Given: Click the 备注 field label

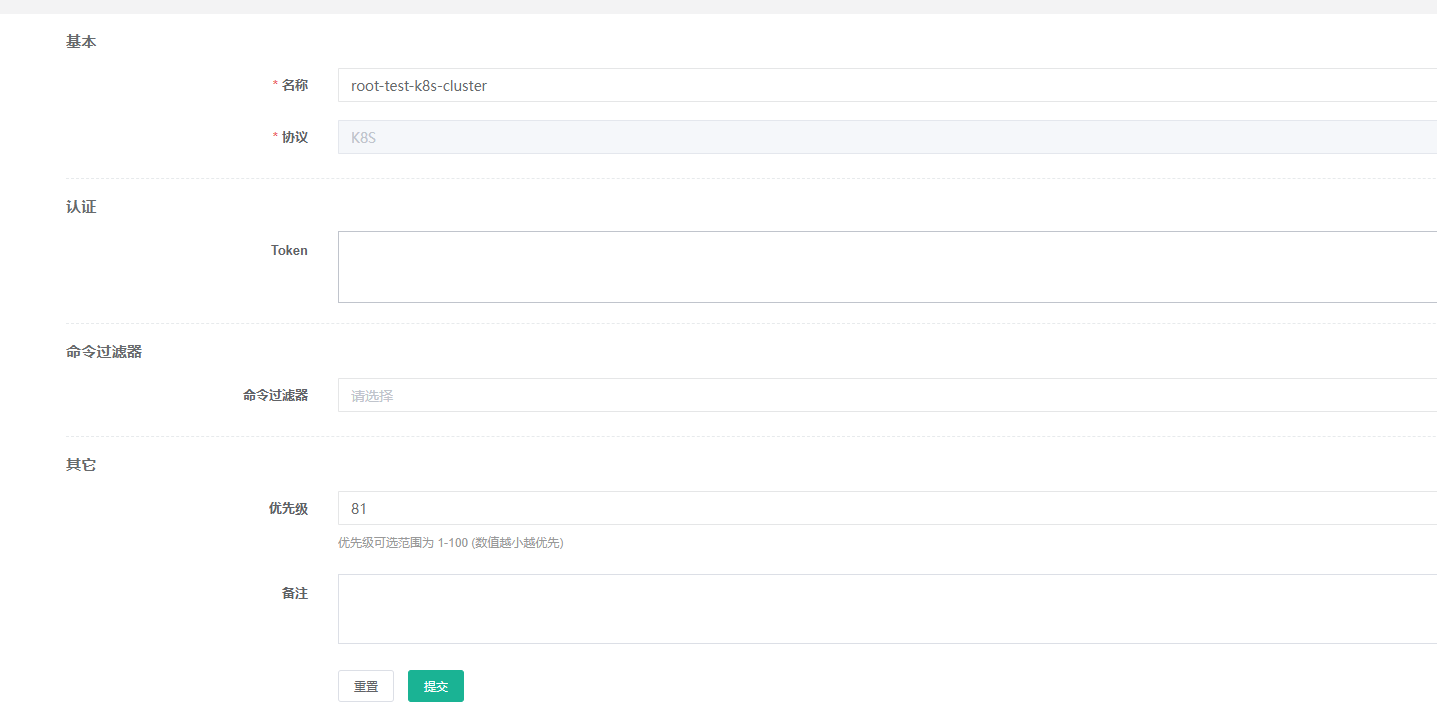Looking at the screenshot, I should tap(295, 593).
